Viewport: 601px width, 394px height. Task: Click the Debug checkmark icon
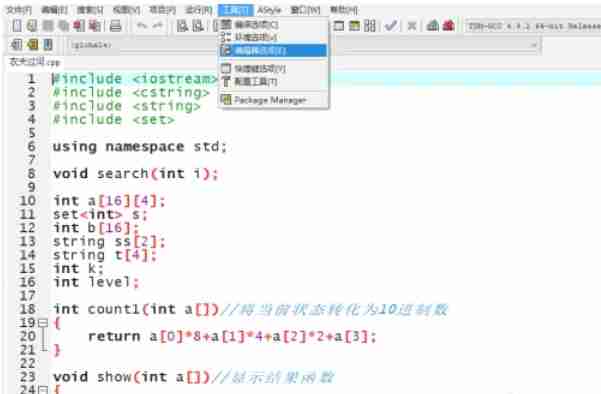(391, 26)
